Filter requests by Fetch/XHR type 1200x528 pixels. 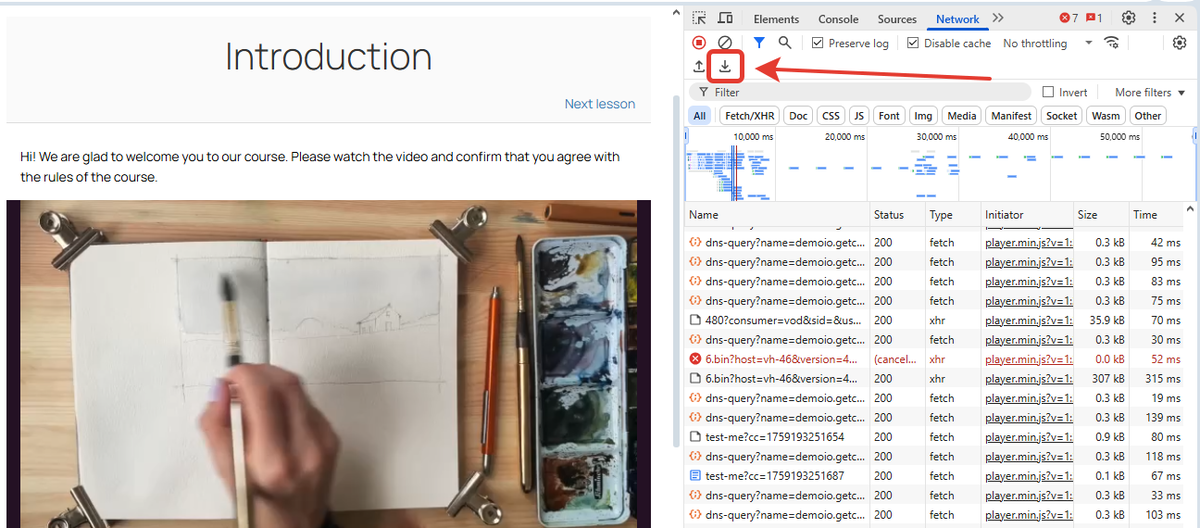point(749,116)
